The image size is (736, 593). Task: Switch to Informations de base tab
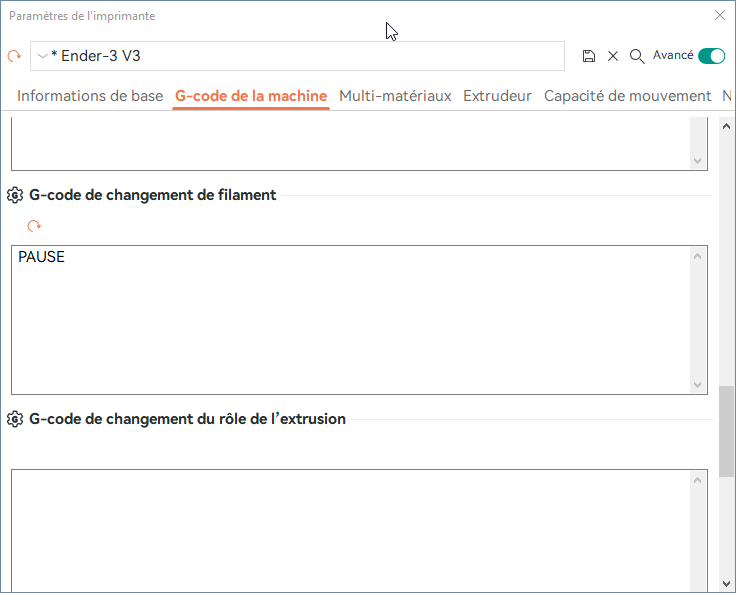[90, 97]
